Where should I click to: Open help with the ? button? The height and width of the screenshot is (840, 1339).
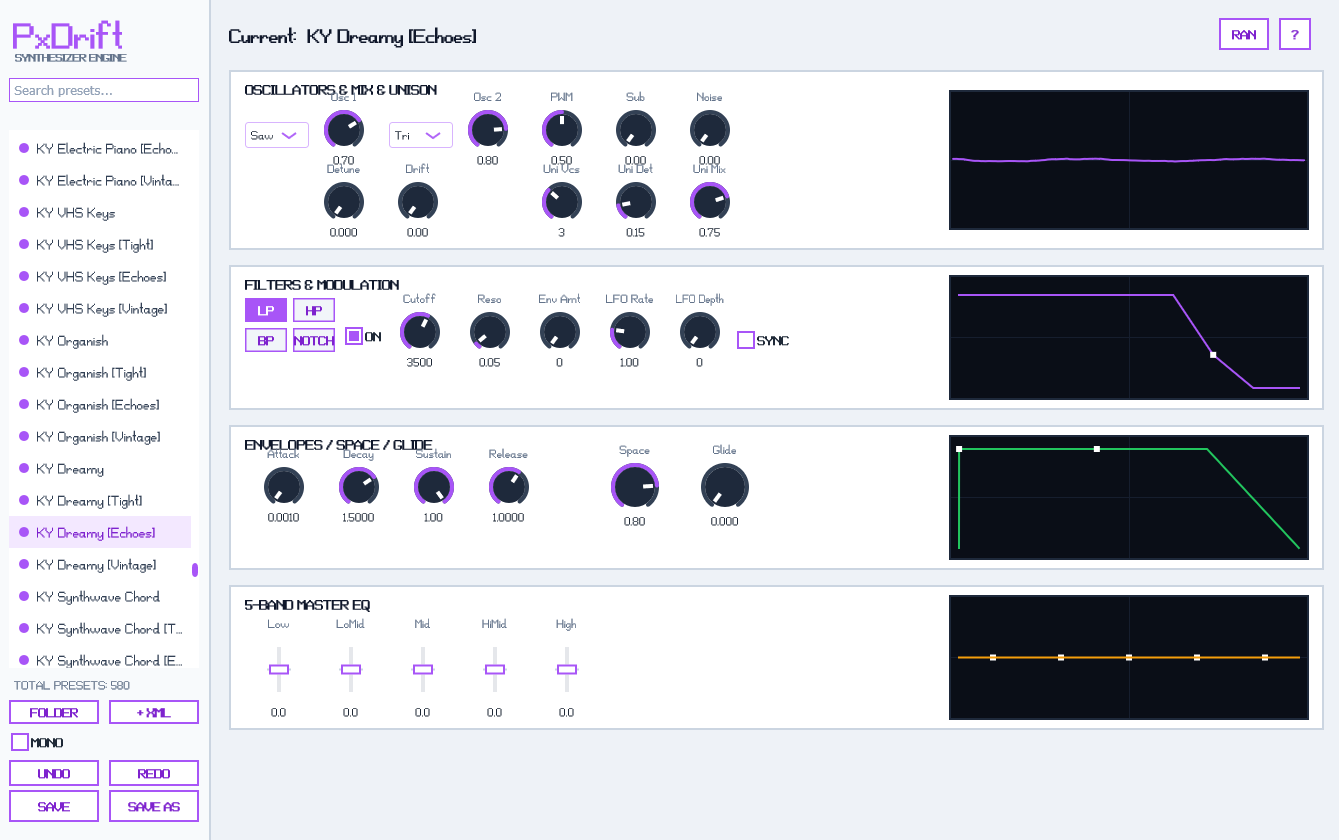[1295, 34]
